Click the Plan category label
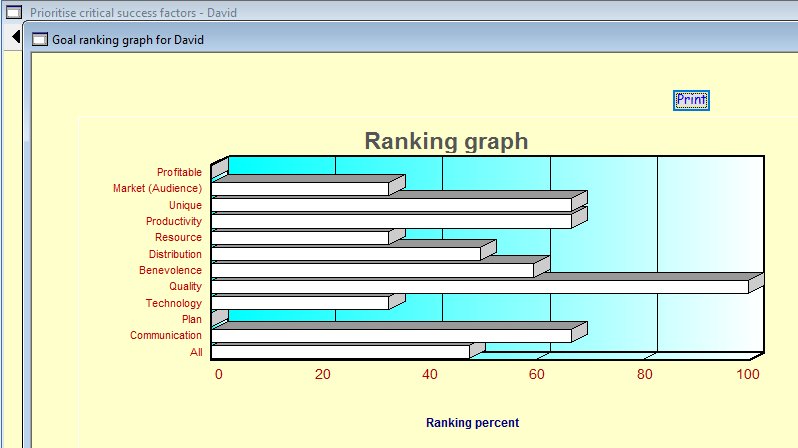 pyautogui.click(x=191, y=319)
